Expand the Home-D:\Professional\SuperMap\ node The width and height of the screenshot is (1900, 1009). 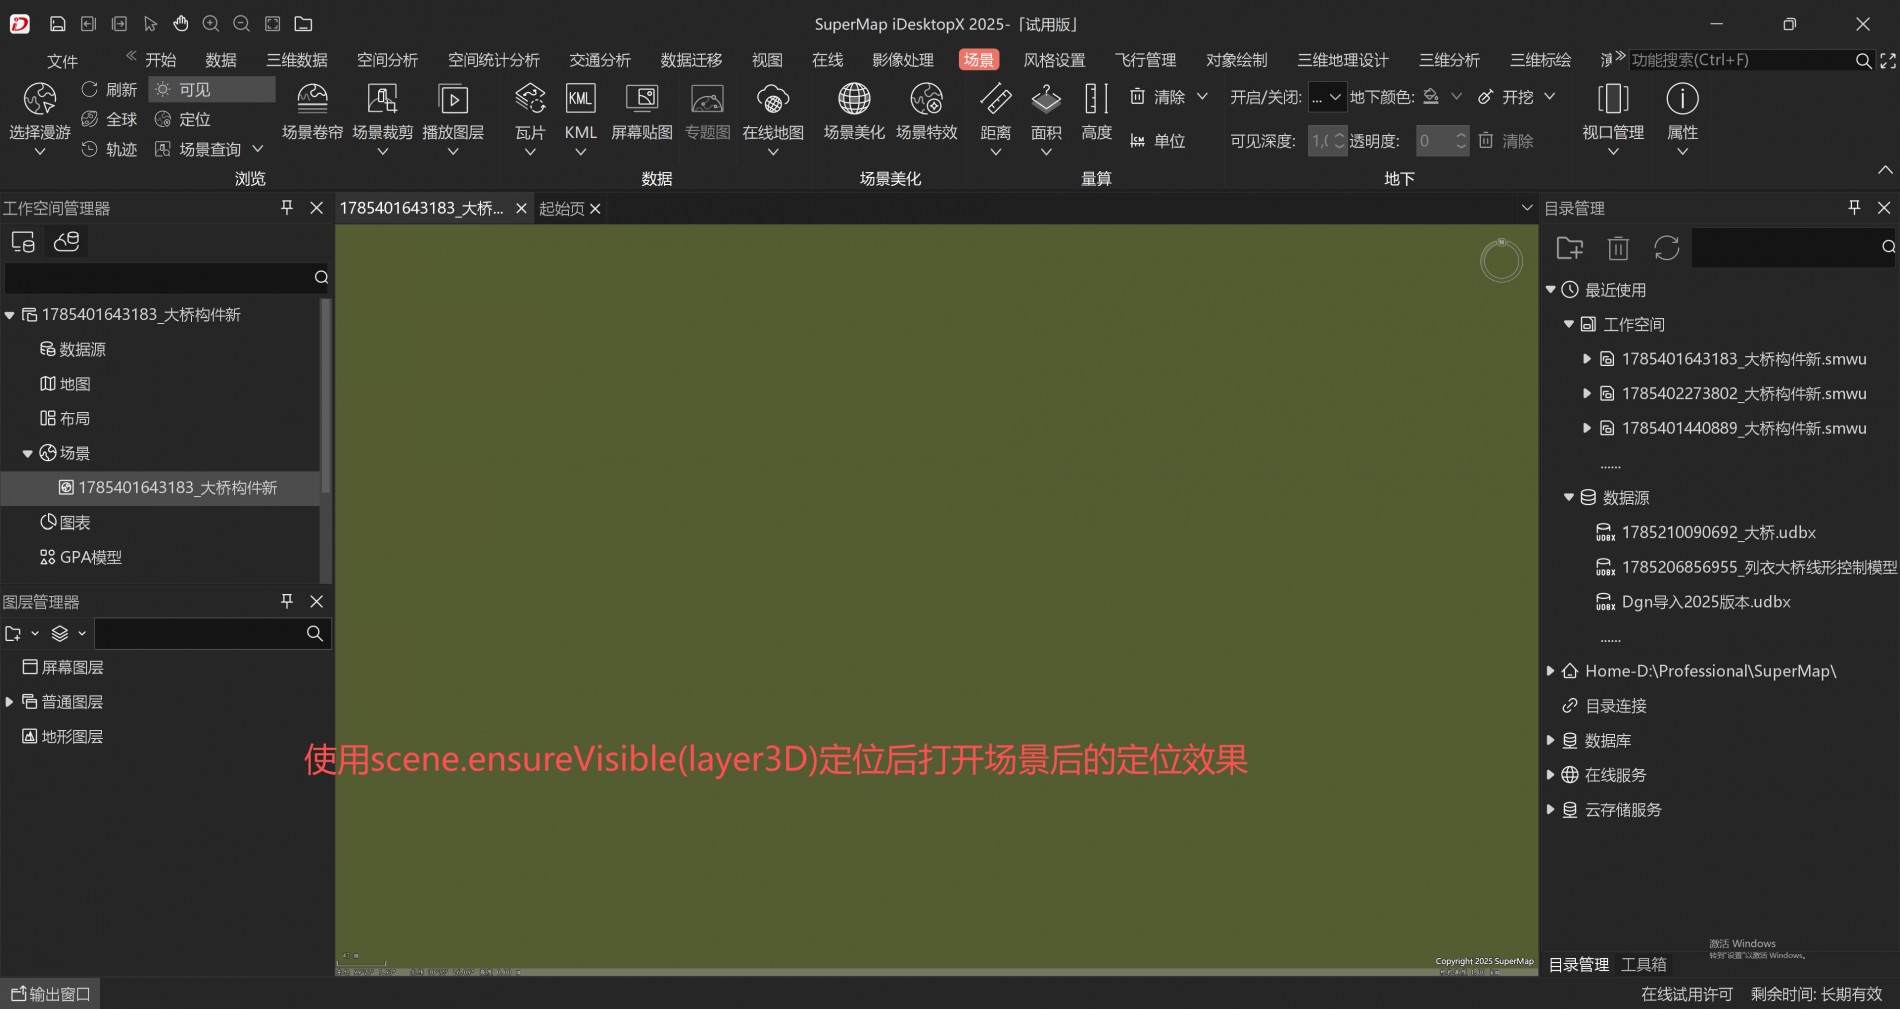click(1551, 671)
